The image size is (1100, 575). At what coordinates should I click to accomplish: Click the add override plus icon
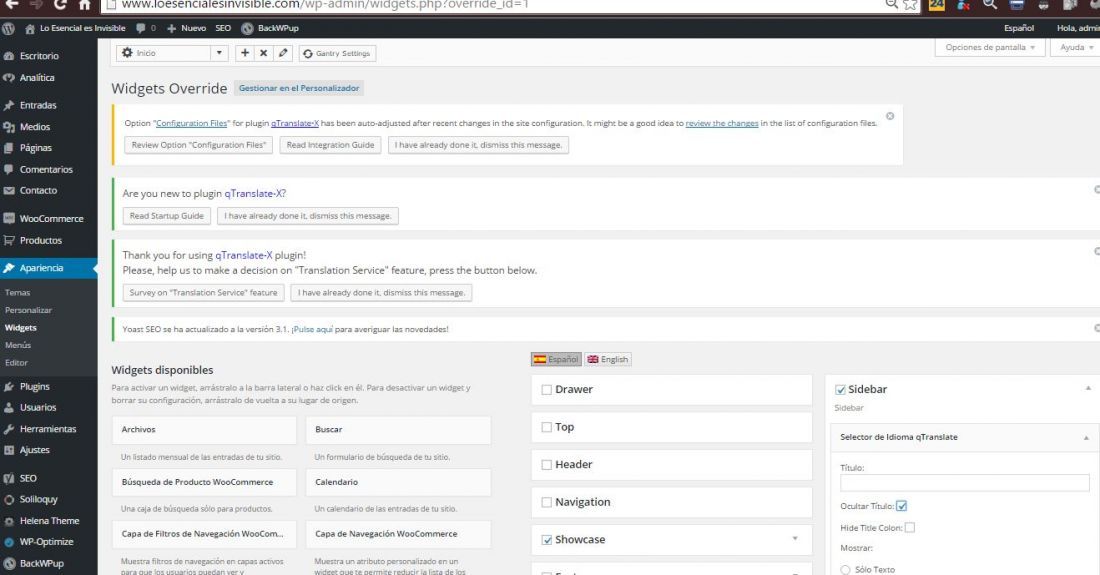click(245, 53)
